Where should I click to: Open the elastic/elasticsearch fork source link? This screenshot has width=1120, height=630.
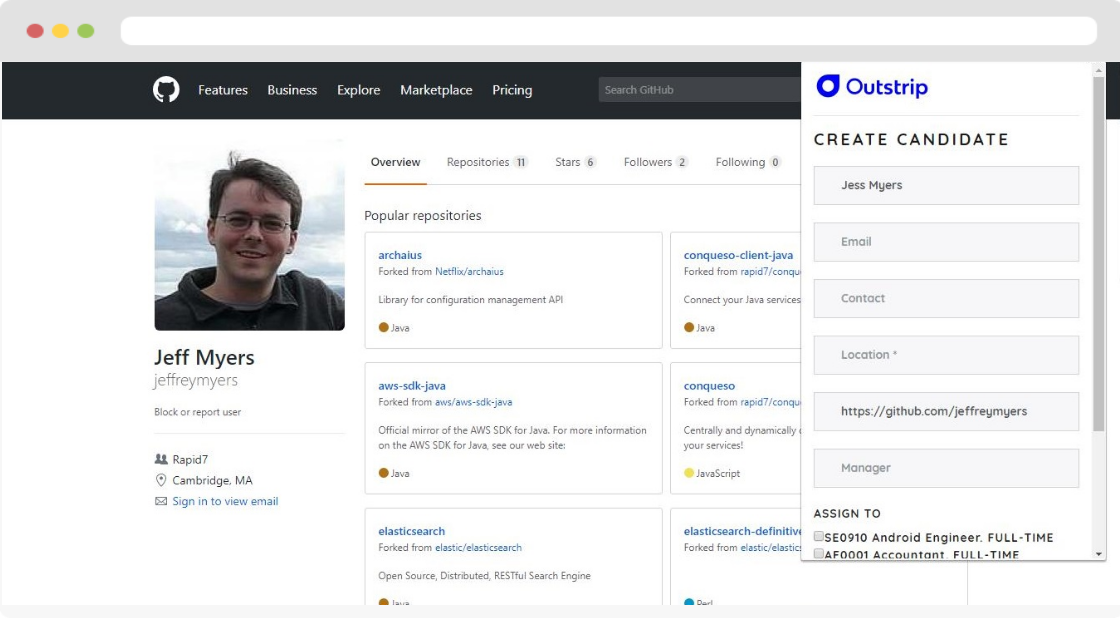pyautogui.click(x=479, y=548)
